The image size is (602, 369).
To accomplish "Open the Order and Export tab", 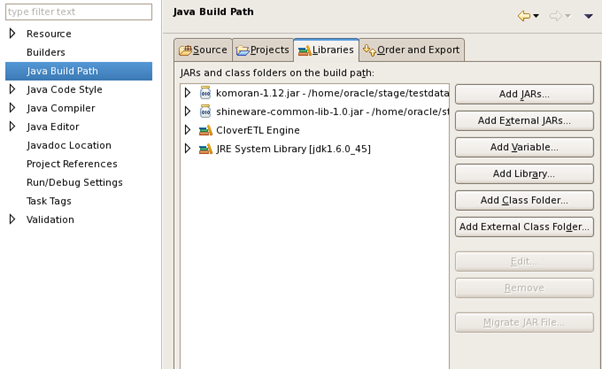I will click(x=412, y=50).
